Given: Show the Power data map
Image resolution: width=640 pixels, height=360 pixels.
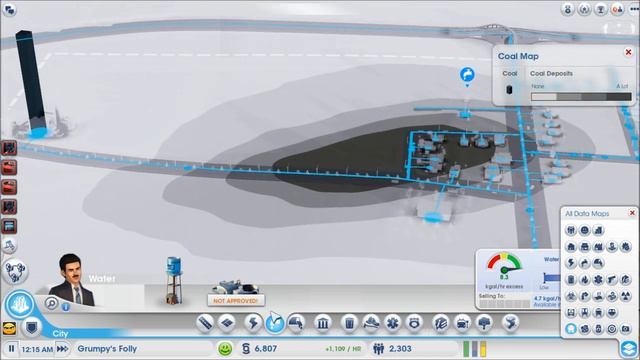Looking at the screenshot, I should tap(571, 263).
